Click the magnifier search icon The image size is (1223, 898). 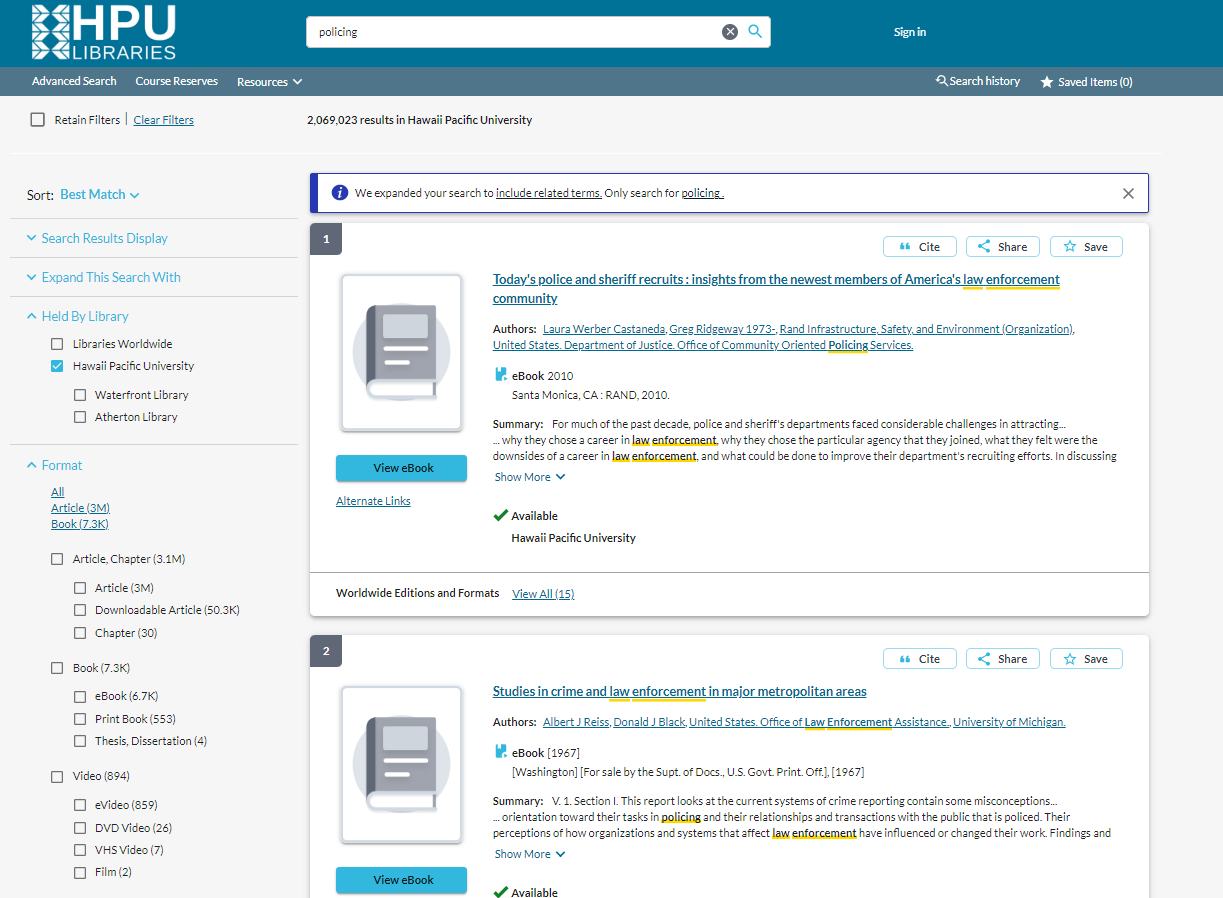[x=755, y=32]
